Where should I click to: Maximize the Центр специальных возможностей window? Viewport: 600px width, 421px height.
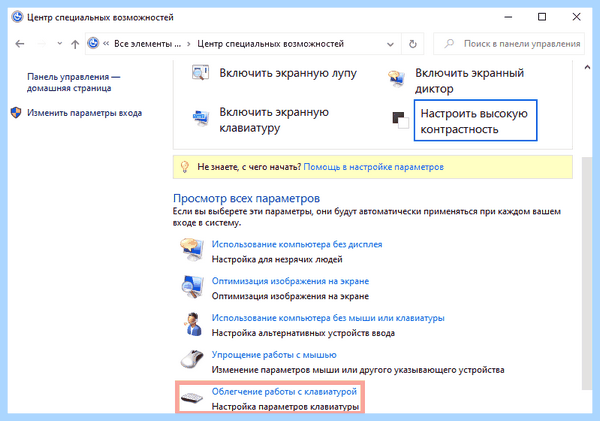click(542, 17)
